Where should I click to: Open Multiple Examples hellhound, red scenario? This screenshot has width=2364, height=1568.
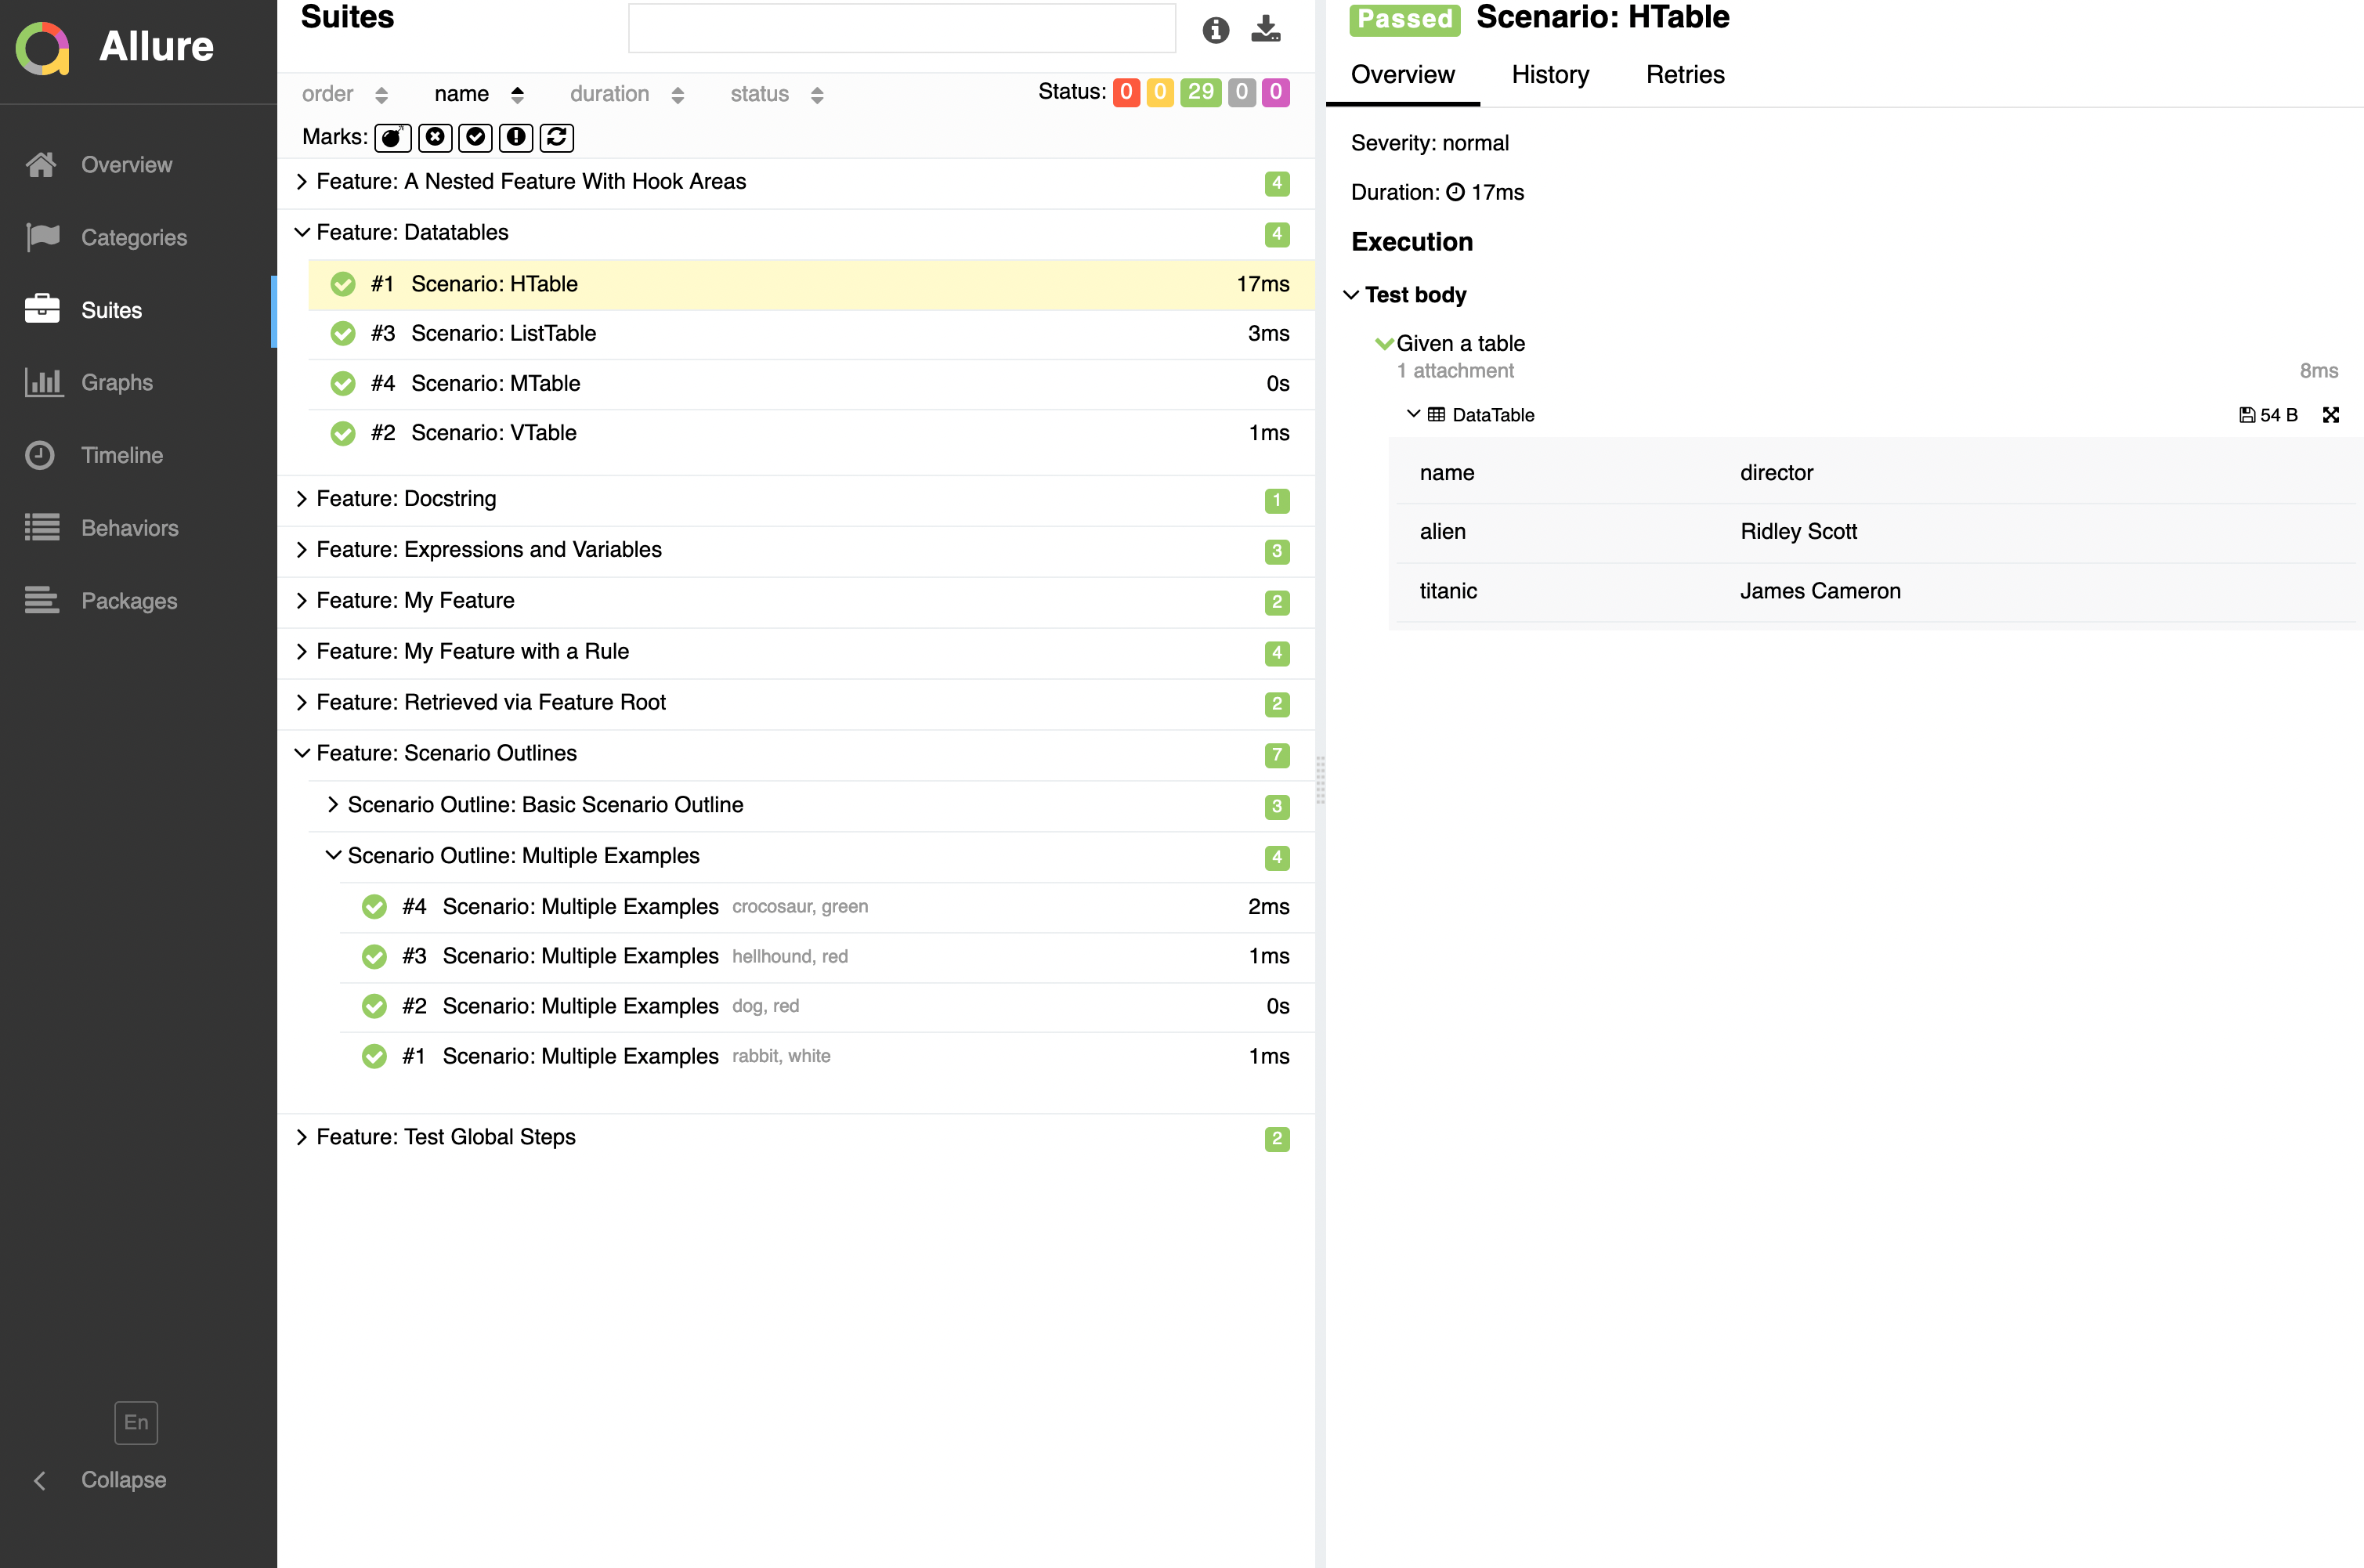(x=827, y=957)
